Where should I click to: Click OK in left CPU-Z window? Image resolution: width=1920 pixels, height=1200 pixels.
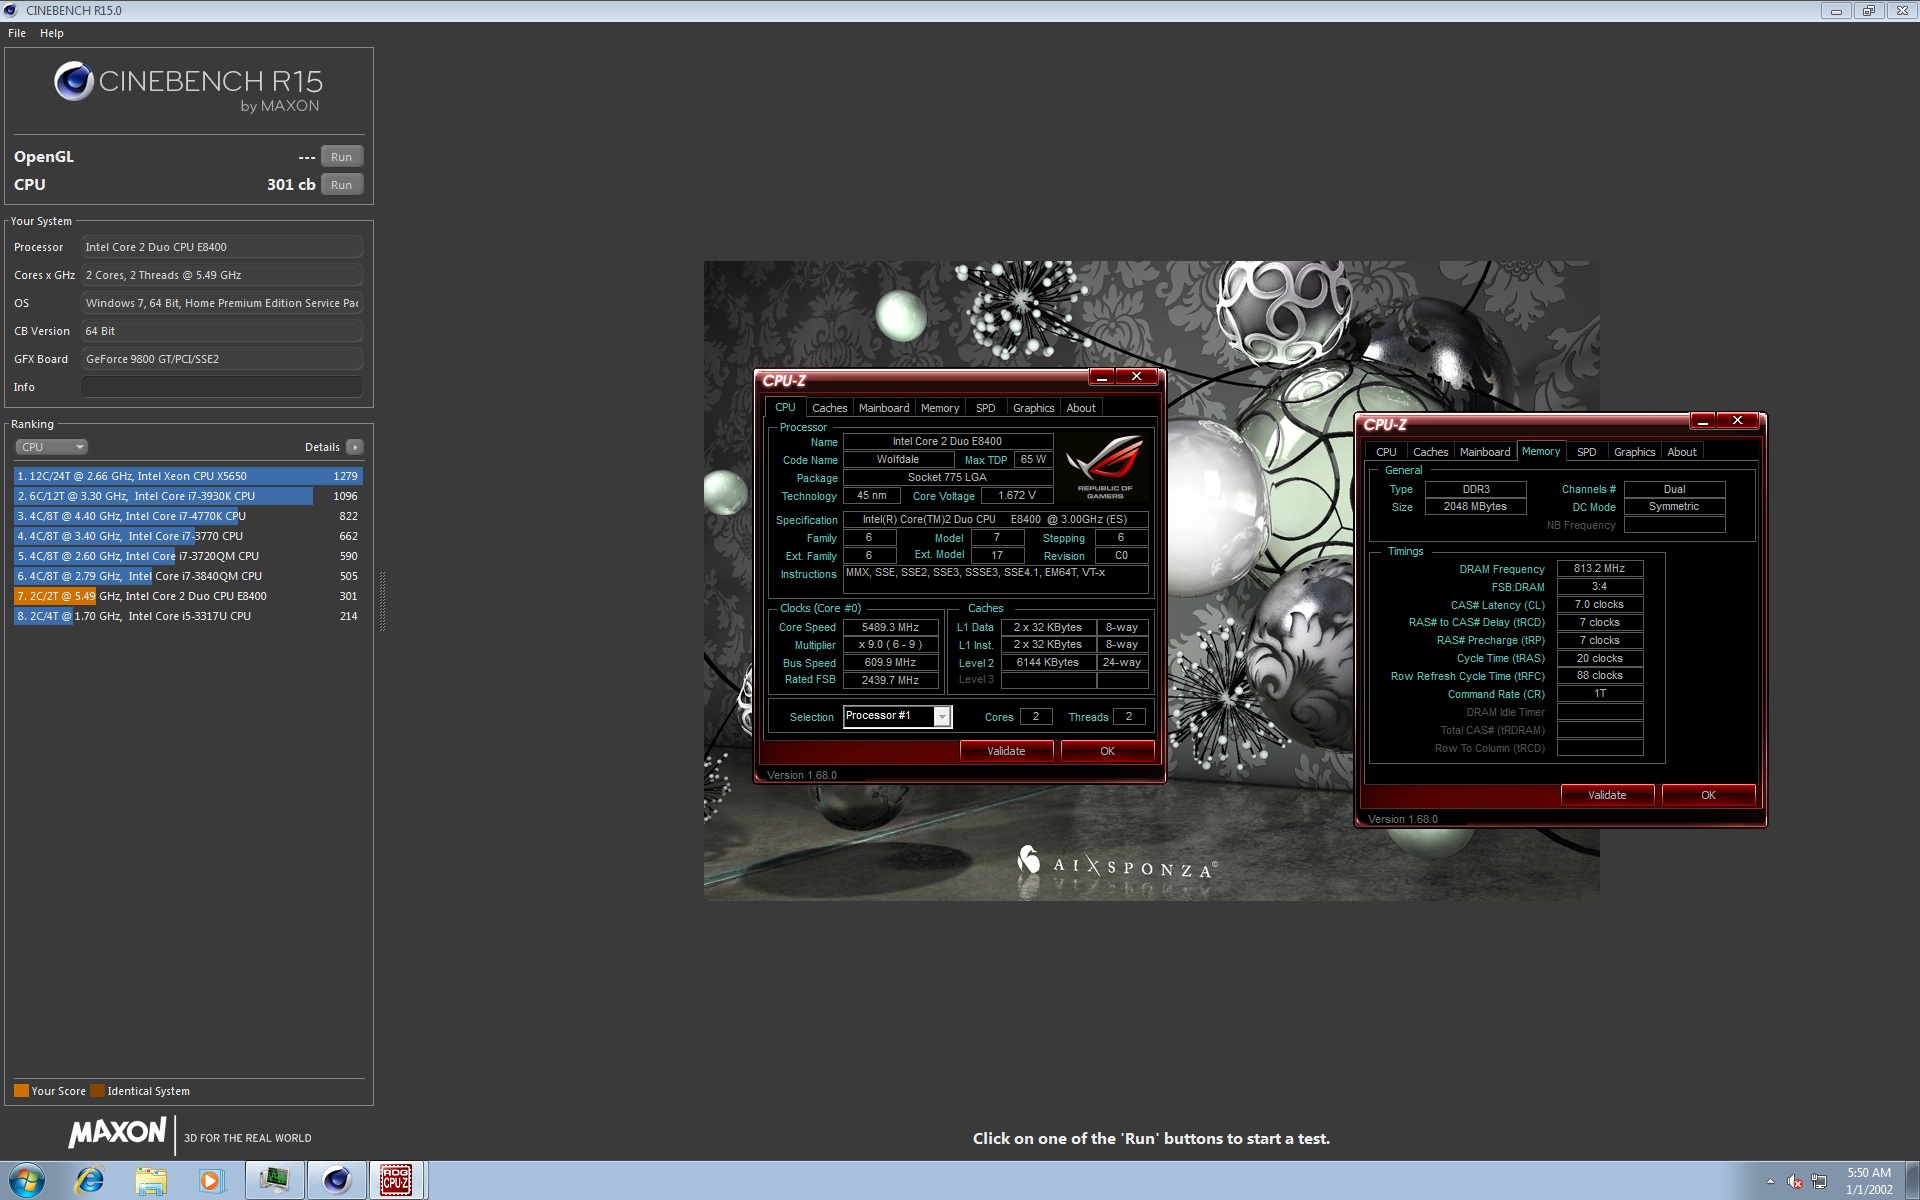point(1107,751)
